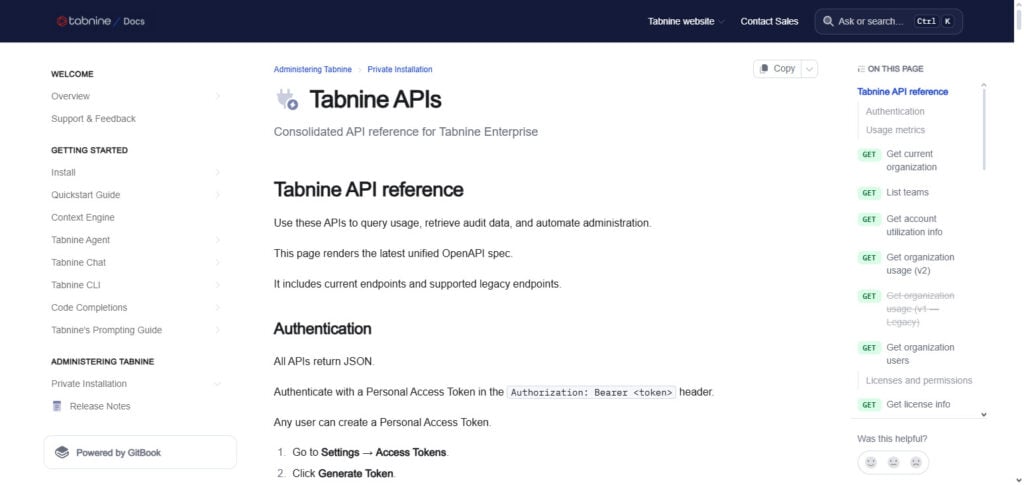This screenshot has height=485, width=1024.
Task: Click GET badge for List teams
Action: click(x=869, y=193)
